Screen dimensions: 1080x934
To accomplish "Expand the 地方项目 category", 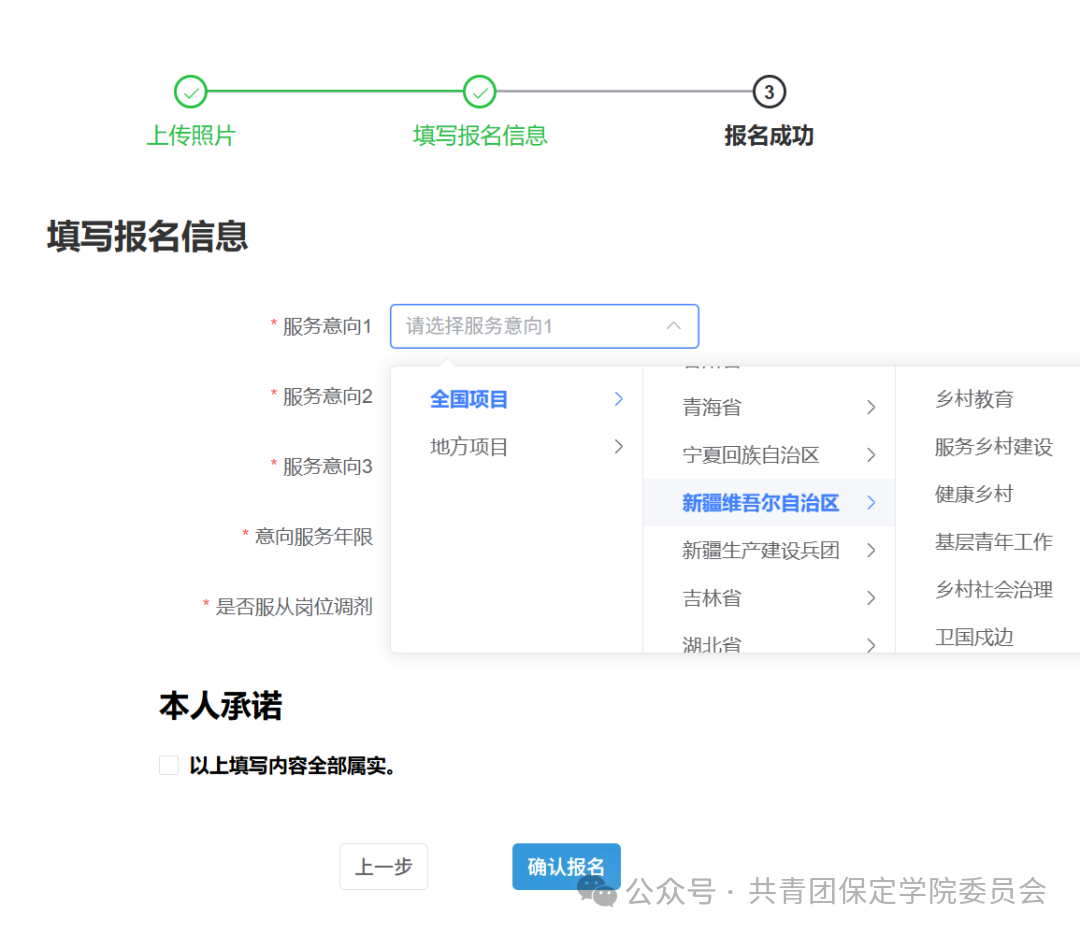I will point(470,447).
